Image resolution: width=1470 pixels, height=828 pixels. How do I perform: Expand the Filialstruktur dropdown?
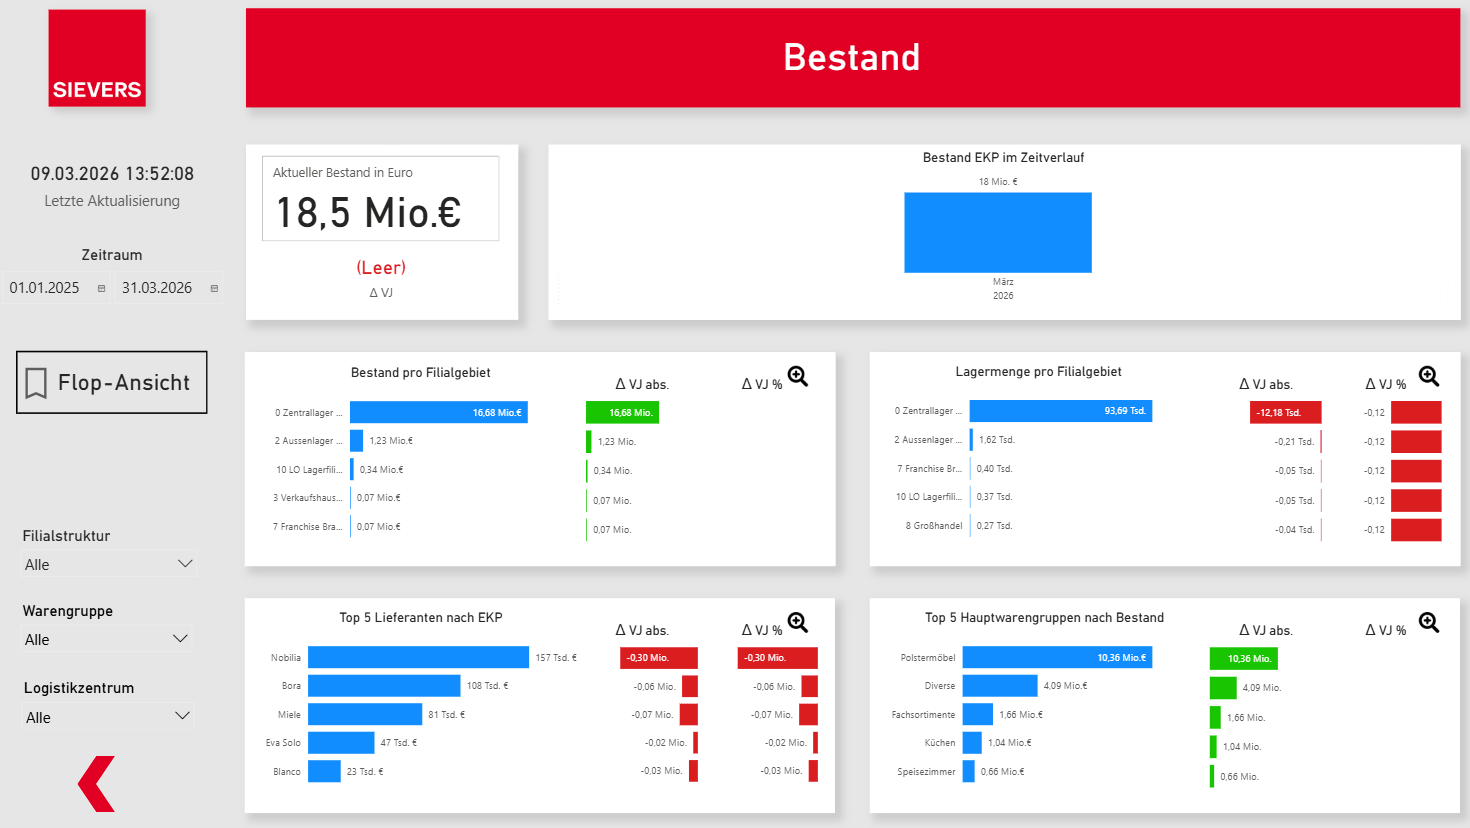[x=109, y=564]
